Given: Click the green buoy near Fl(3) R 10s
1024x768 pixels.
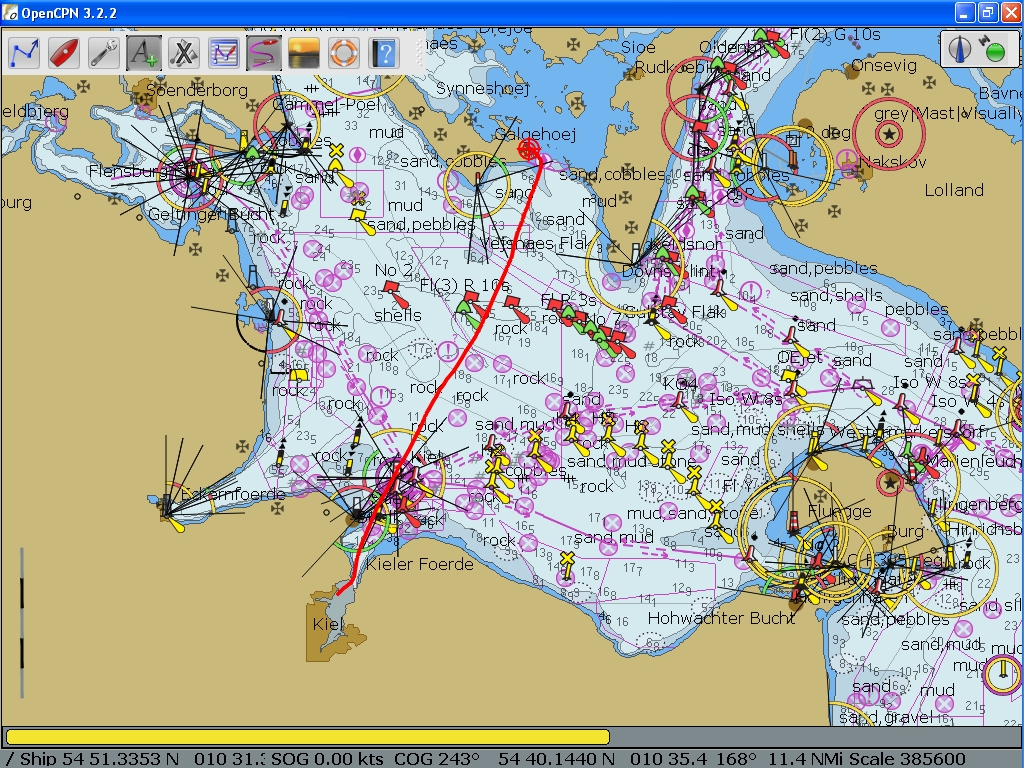Looking at the screenshot, I should tap(464, 306).
